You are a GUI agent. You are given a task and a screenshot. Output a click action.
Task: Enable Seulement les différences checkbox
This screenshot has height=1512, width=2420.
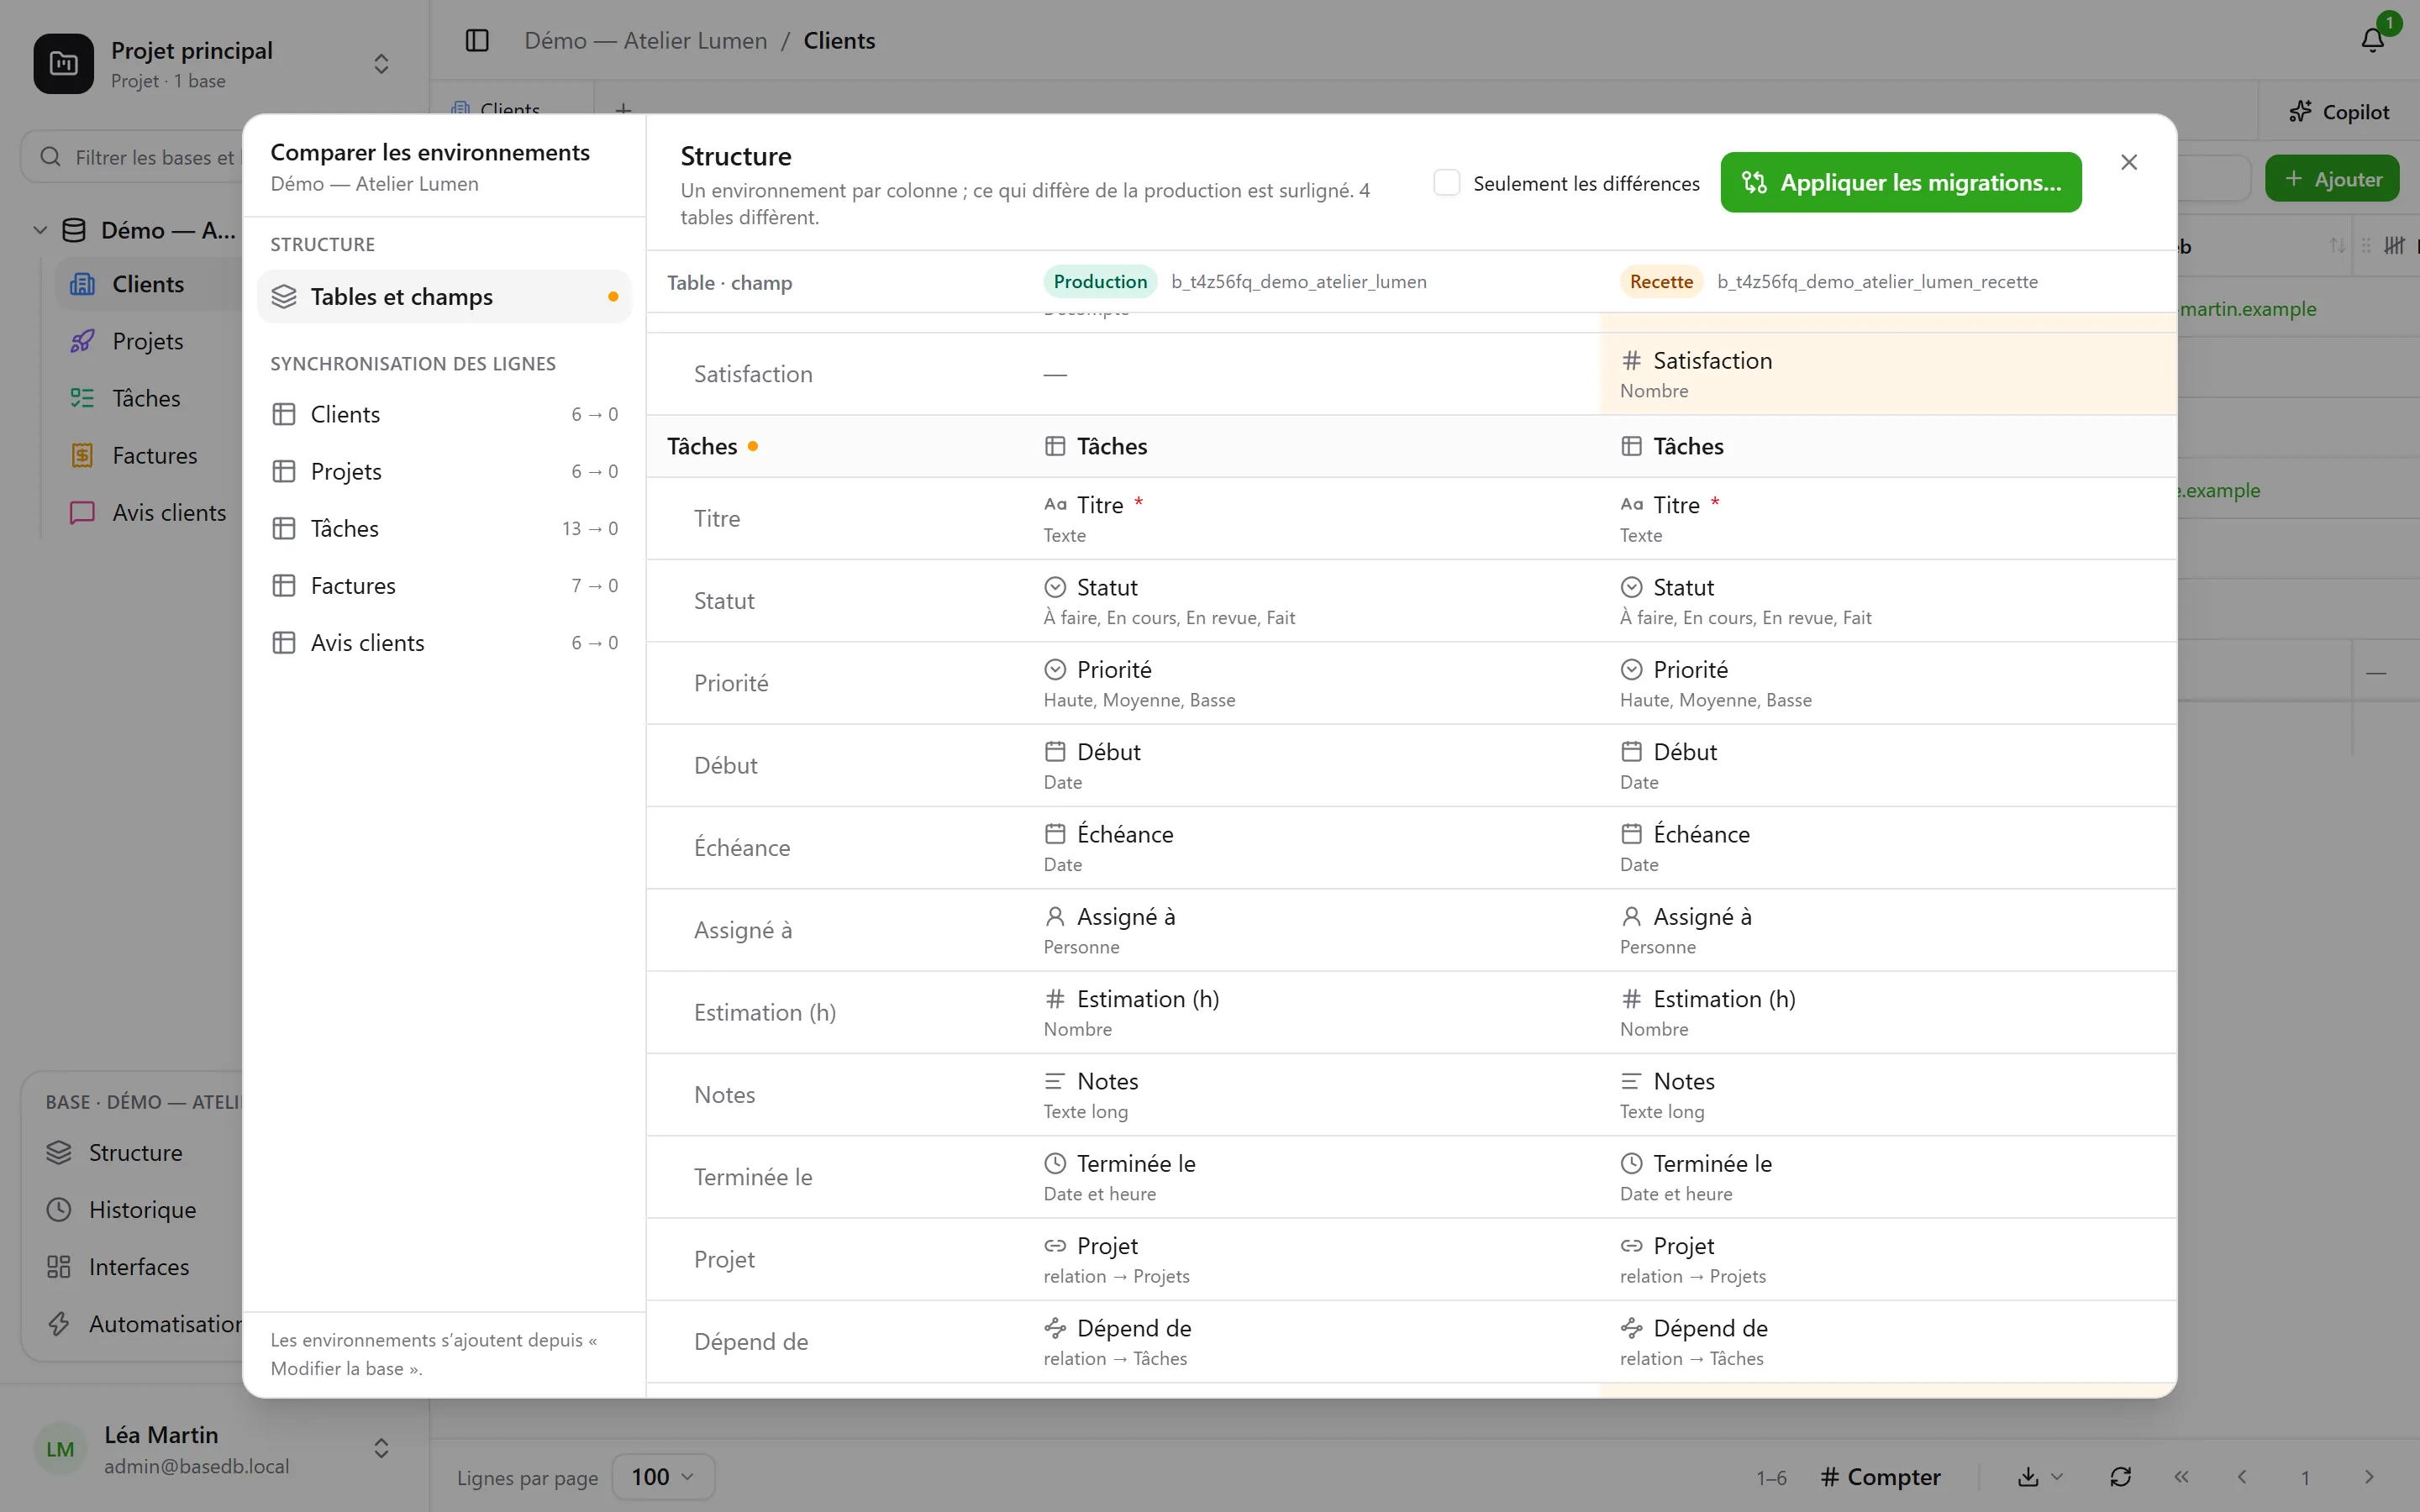pyautogui.click(x=1446, y=182)
